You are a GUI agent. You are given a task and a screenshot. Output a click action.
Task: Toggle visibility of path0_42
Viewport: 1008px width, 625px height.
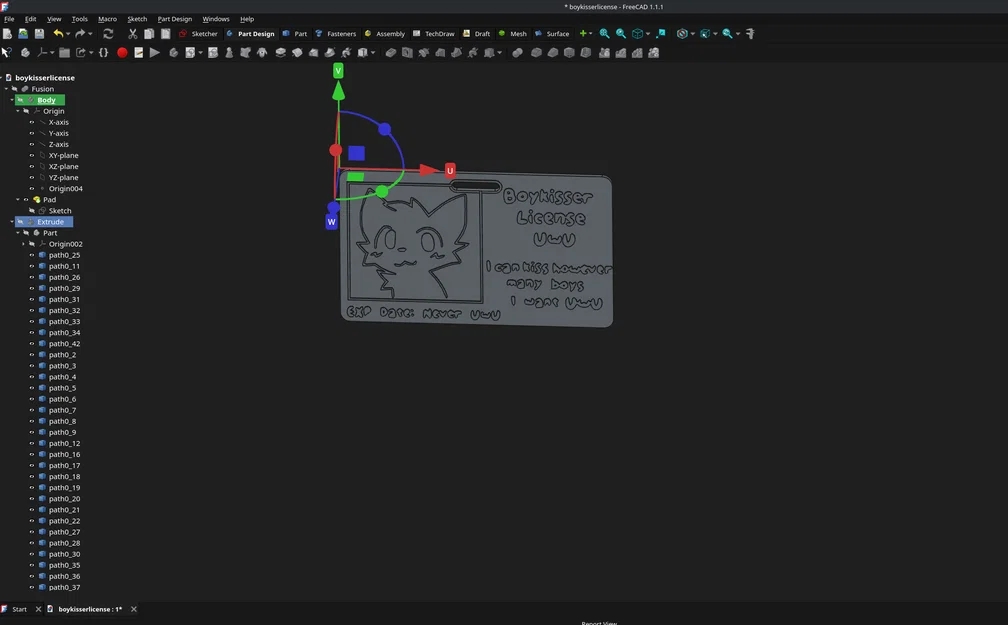pyautogui.click(x=32, y=344)
